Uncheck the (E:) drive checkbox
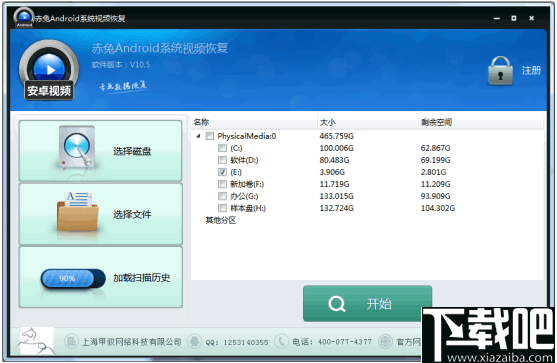 (x=222, y=172)
